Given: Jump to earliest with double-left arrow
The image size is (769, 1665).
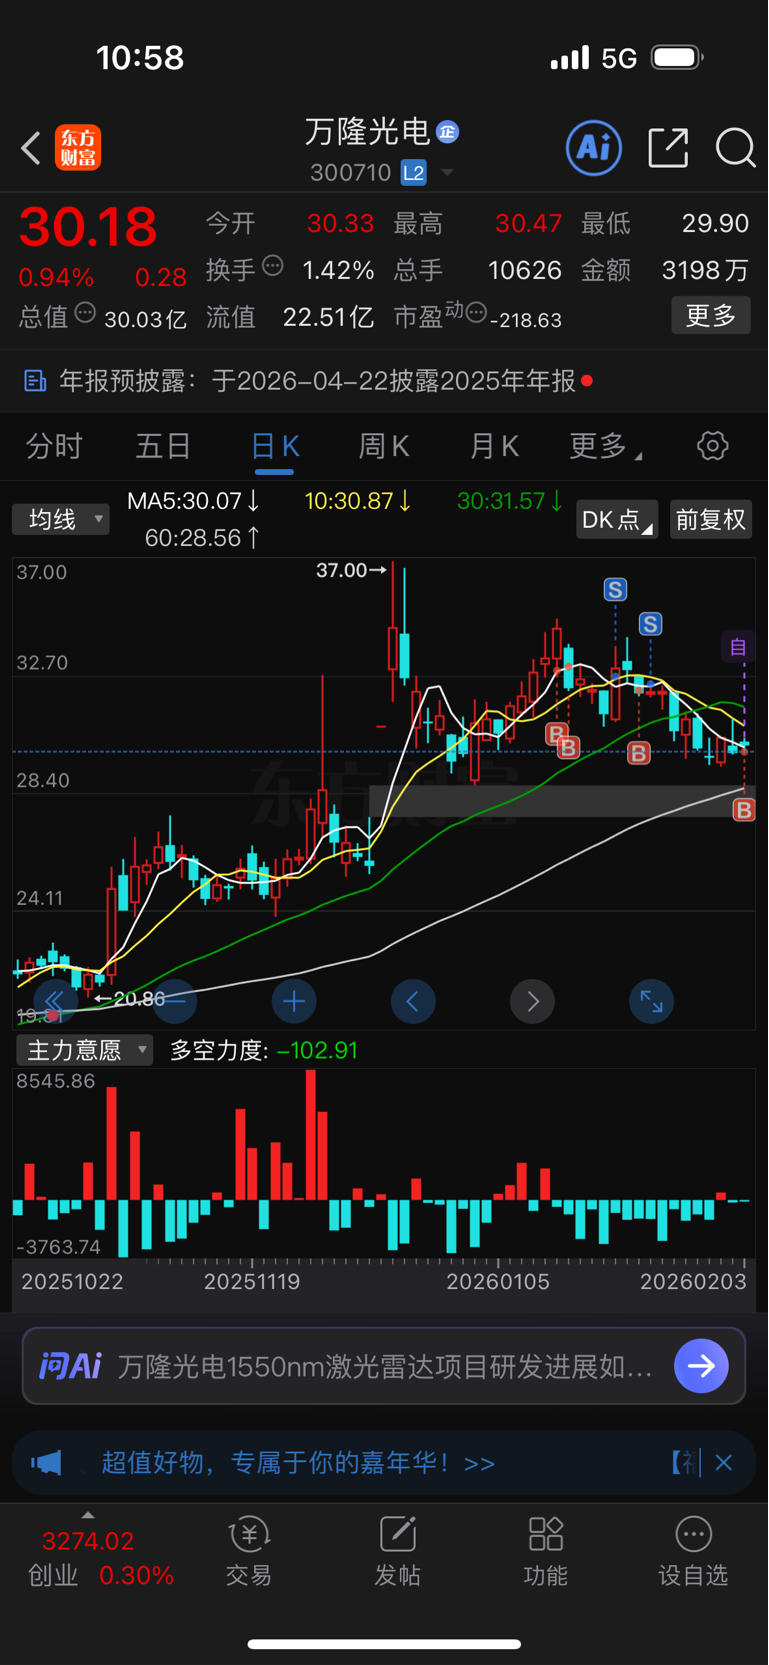Looking at the screenshot, I should point(55,1001).
